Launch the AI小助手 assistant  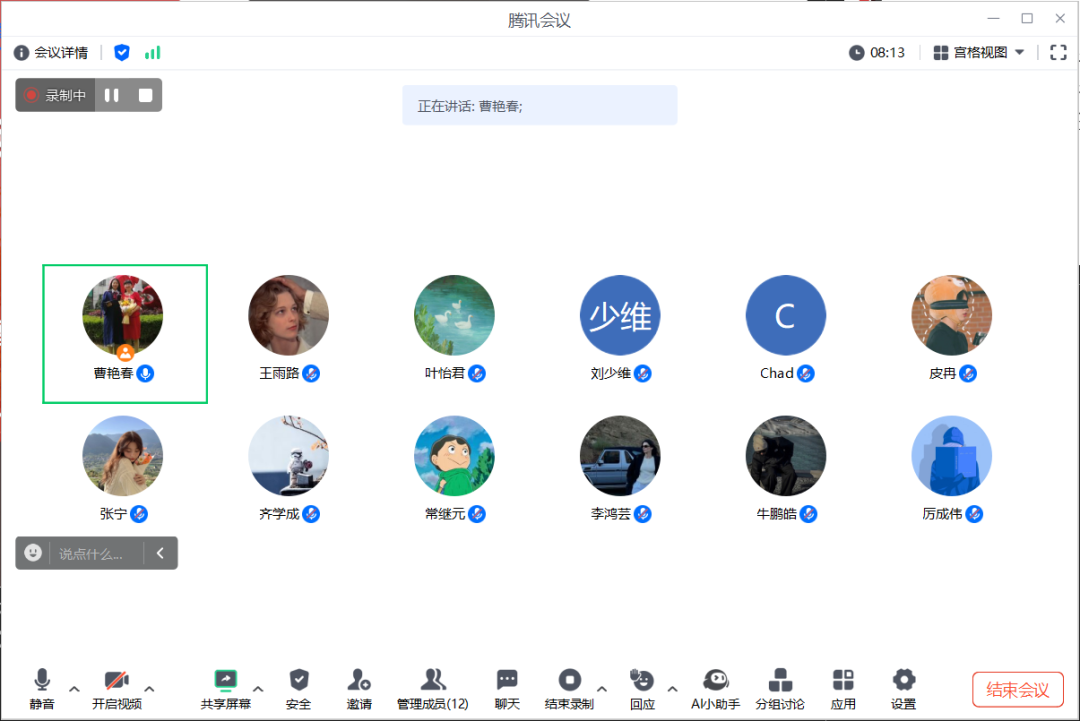(716, 689)
